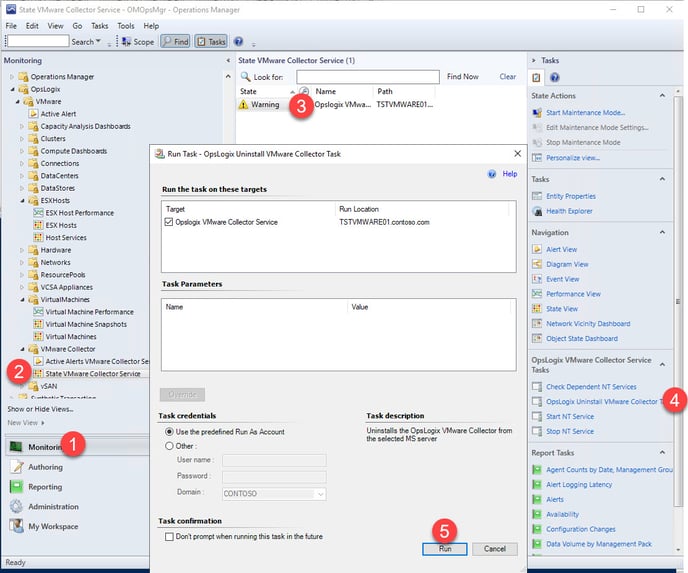Open the Help link in the Run Task dialog
The width and height of the screenshot is (688, 573).
click(x=509, y=174)
